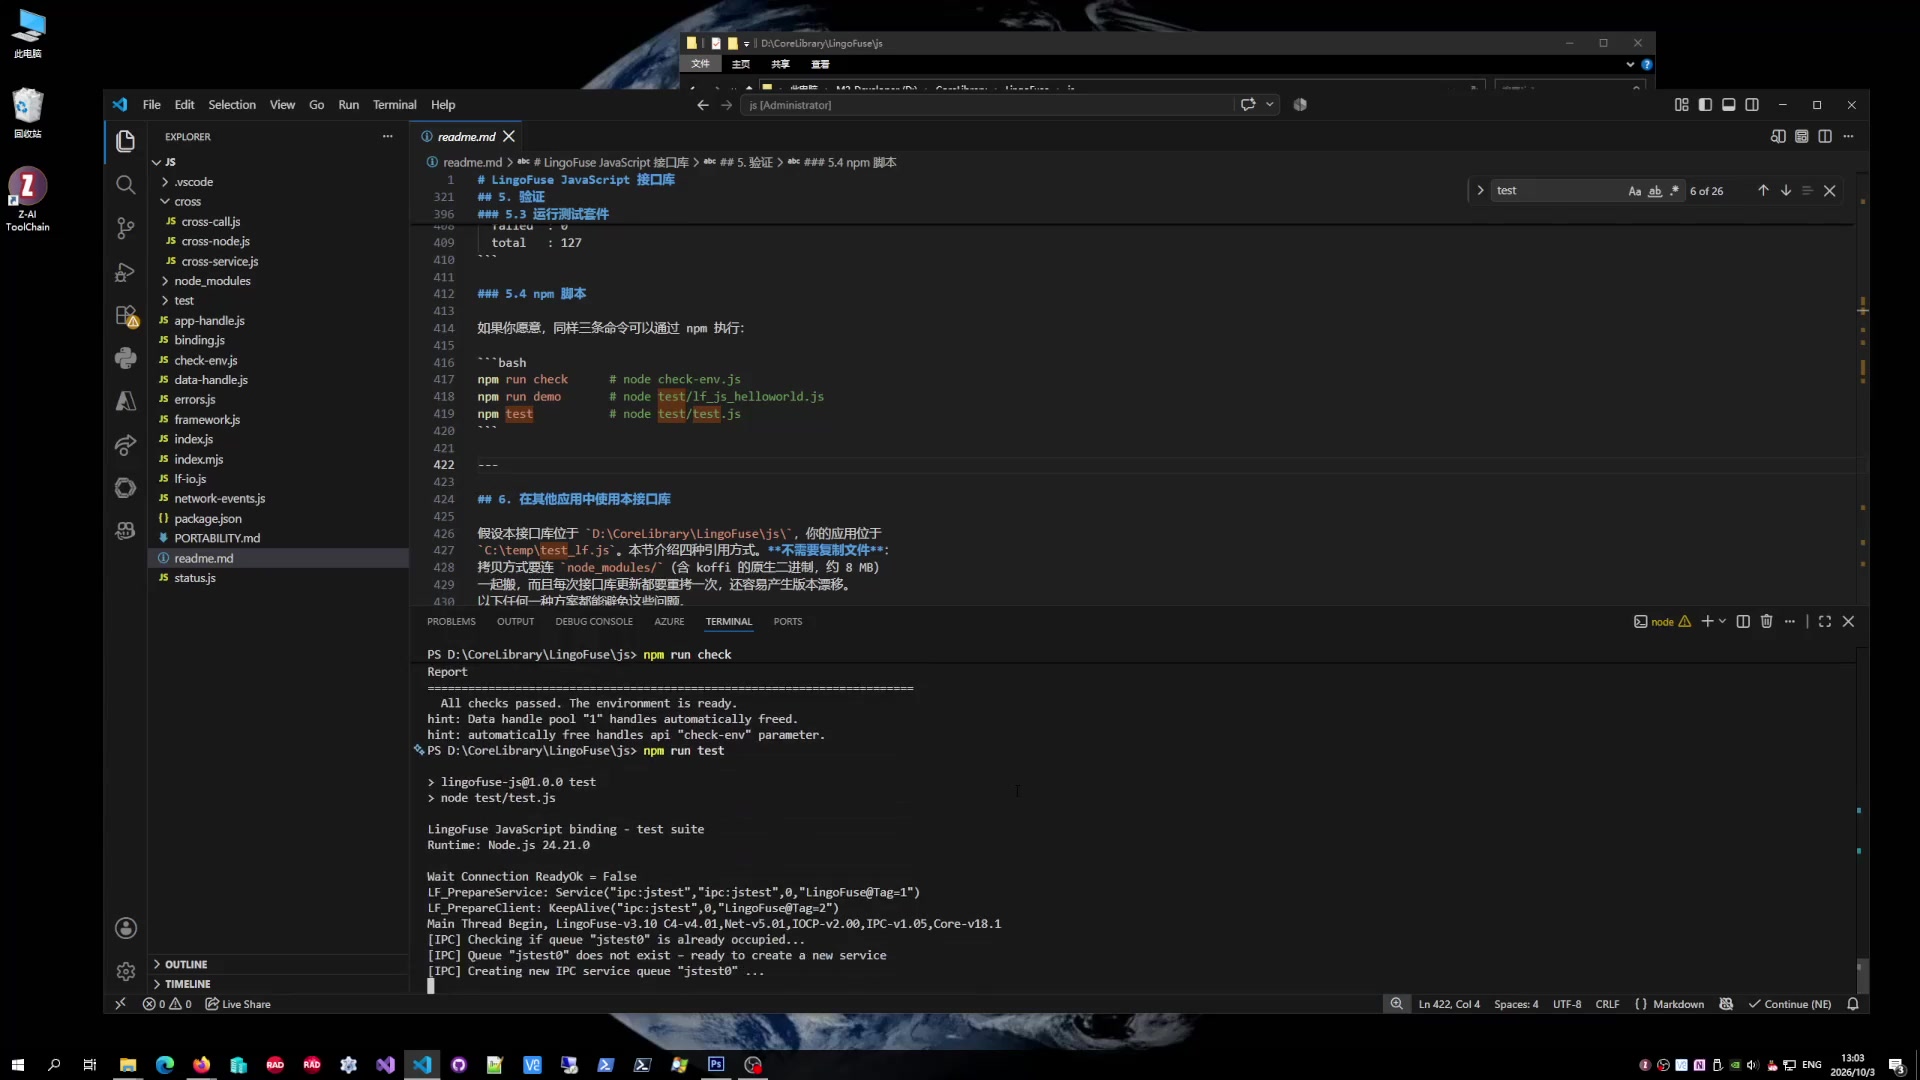1920x1080 pixels.
Task: Toggle Find in Selection option
Action: pyautogui.click(x=1807, y=190)
